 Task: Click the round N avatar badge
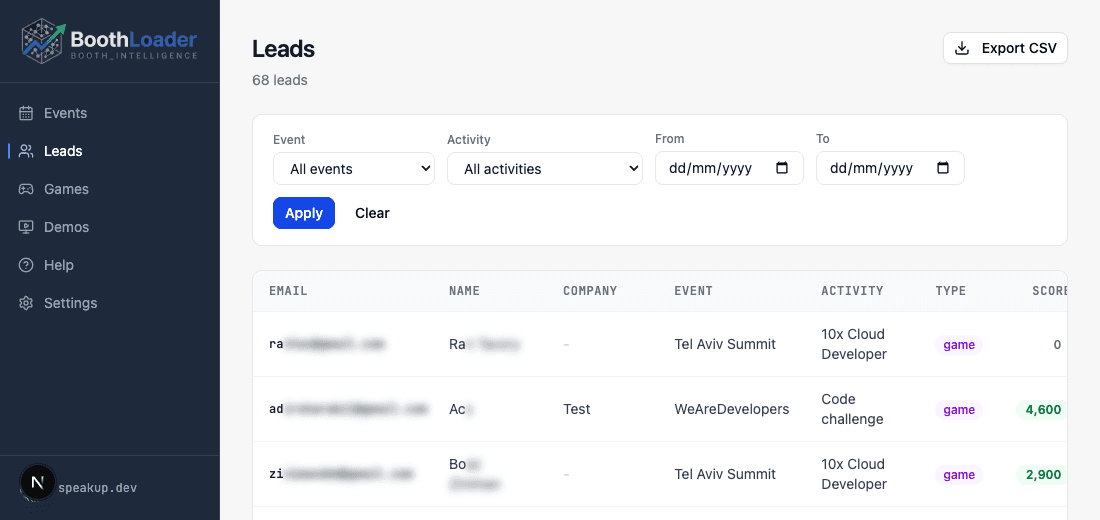click(x=37, y=482)
